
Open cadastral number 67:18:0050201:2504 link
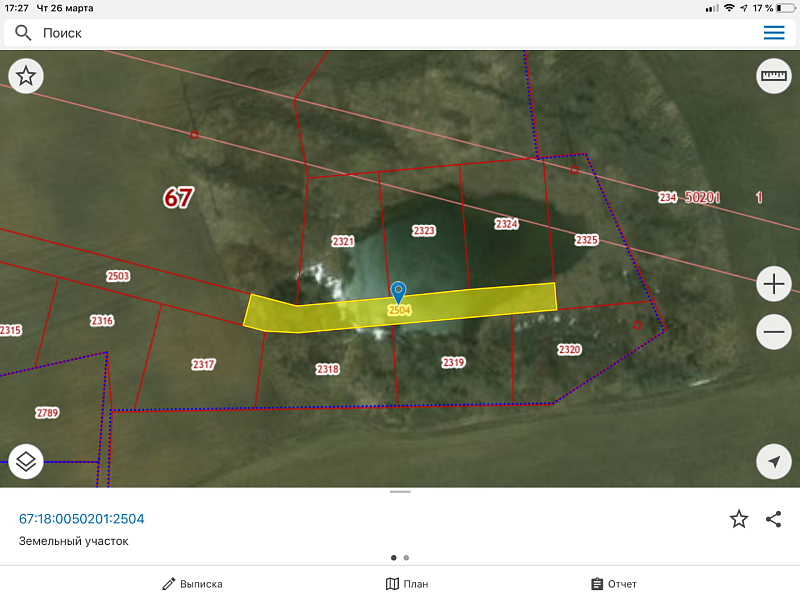coord(82,518)
